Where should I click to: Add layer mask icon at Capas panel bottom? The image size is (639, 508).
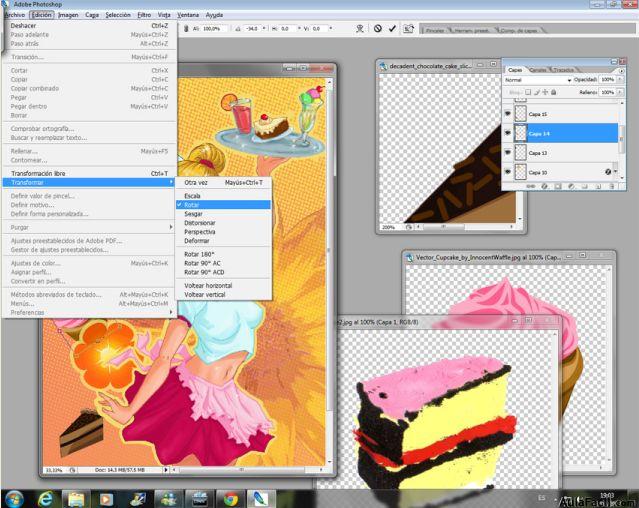click(558, 186)
